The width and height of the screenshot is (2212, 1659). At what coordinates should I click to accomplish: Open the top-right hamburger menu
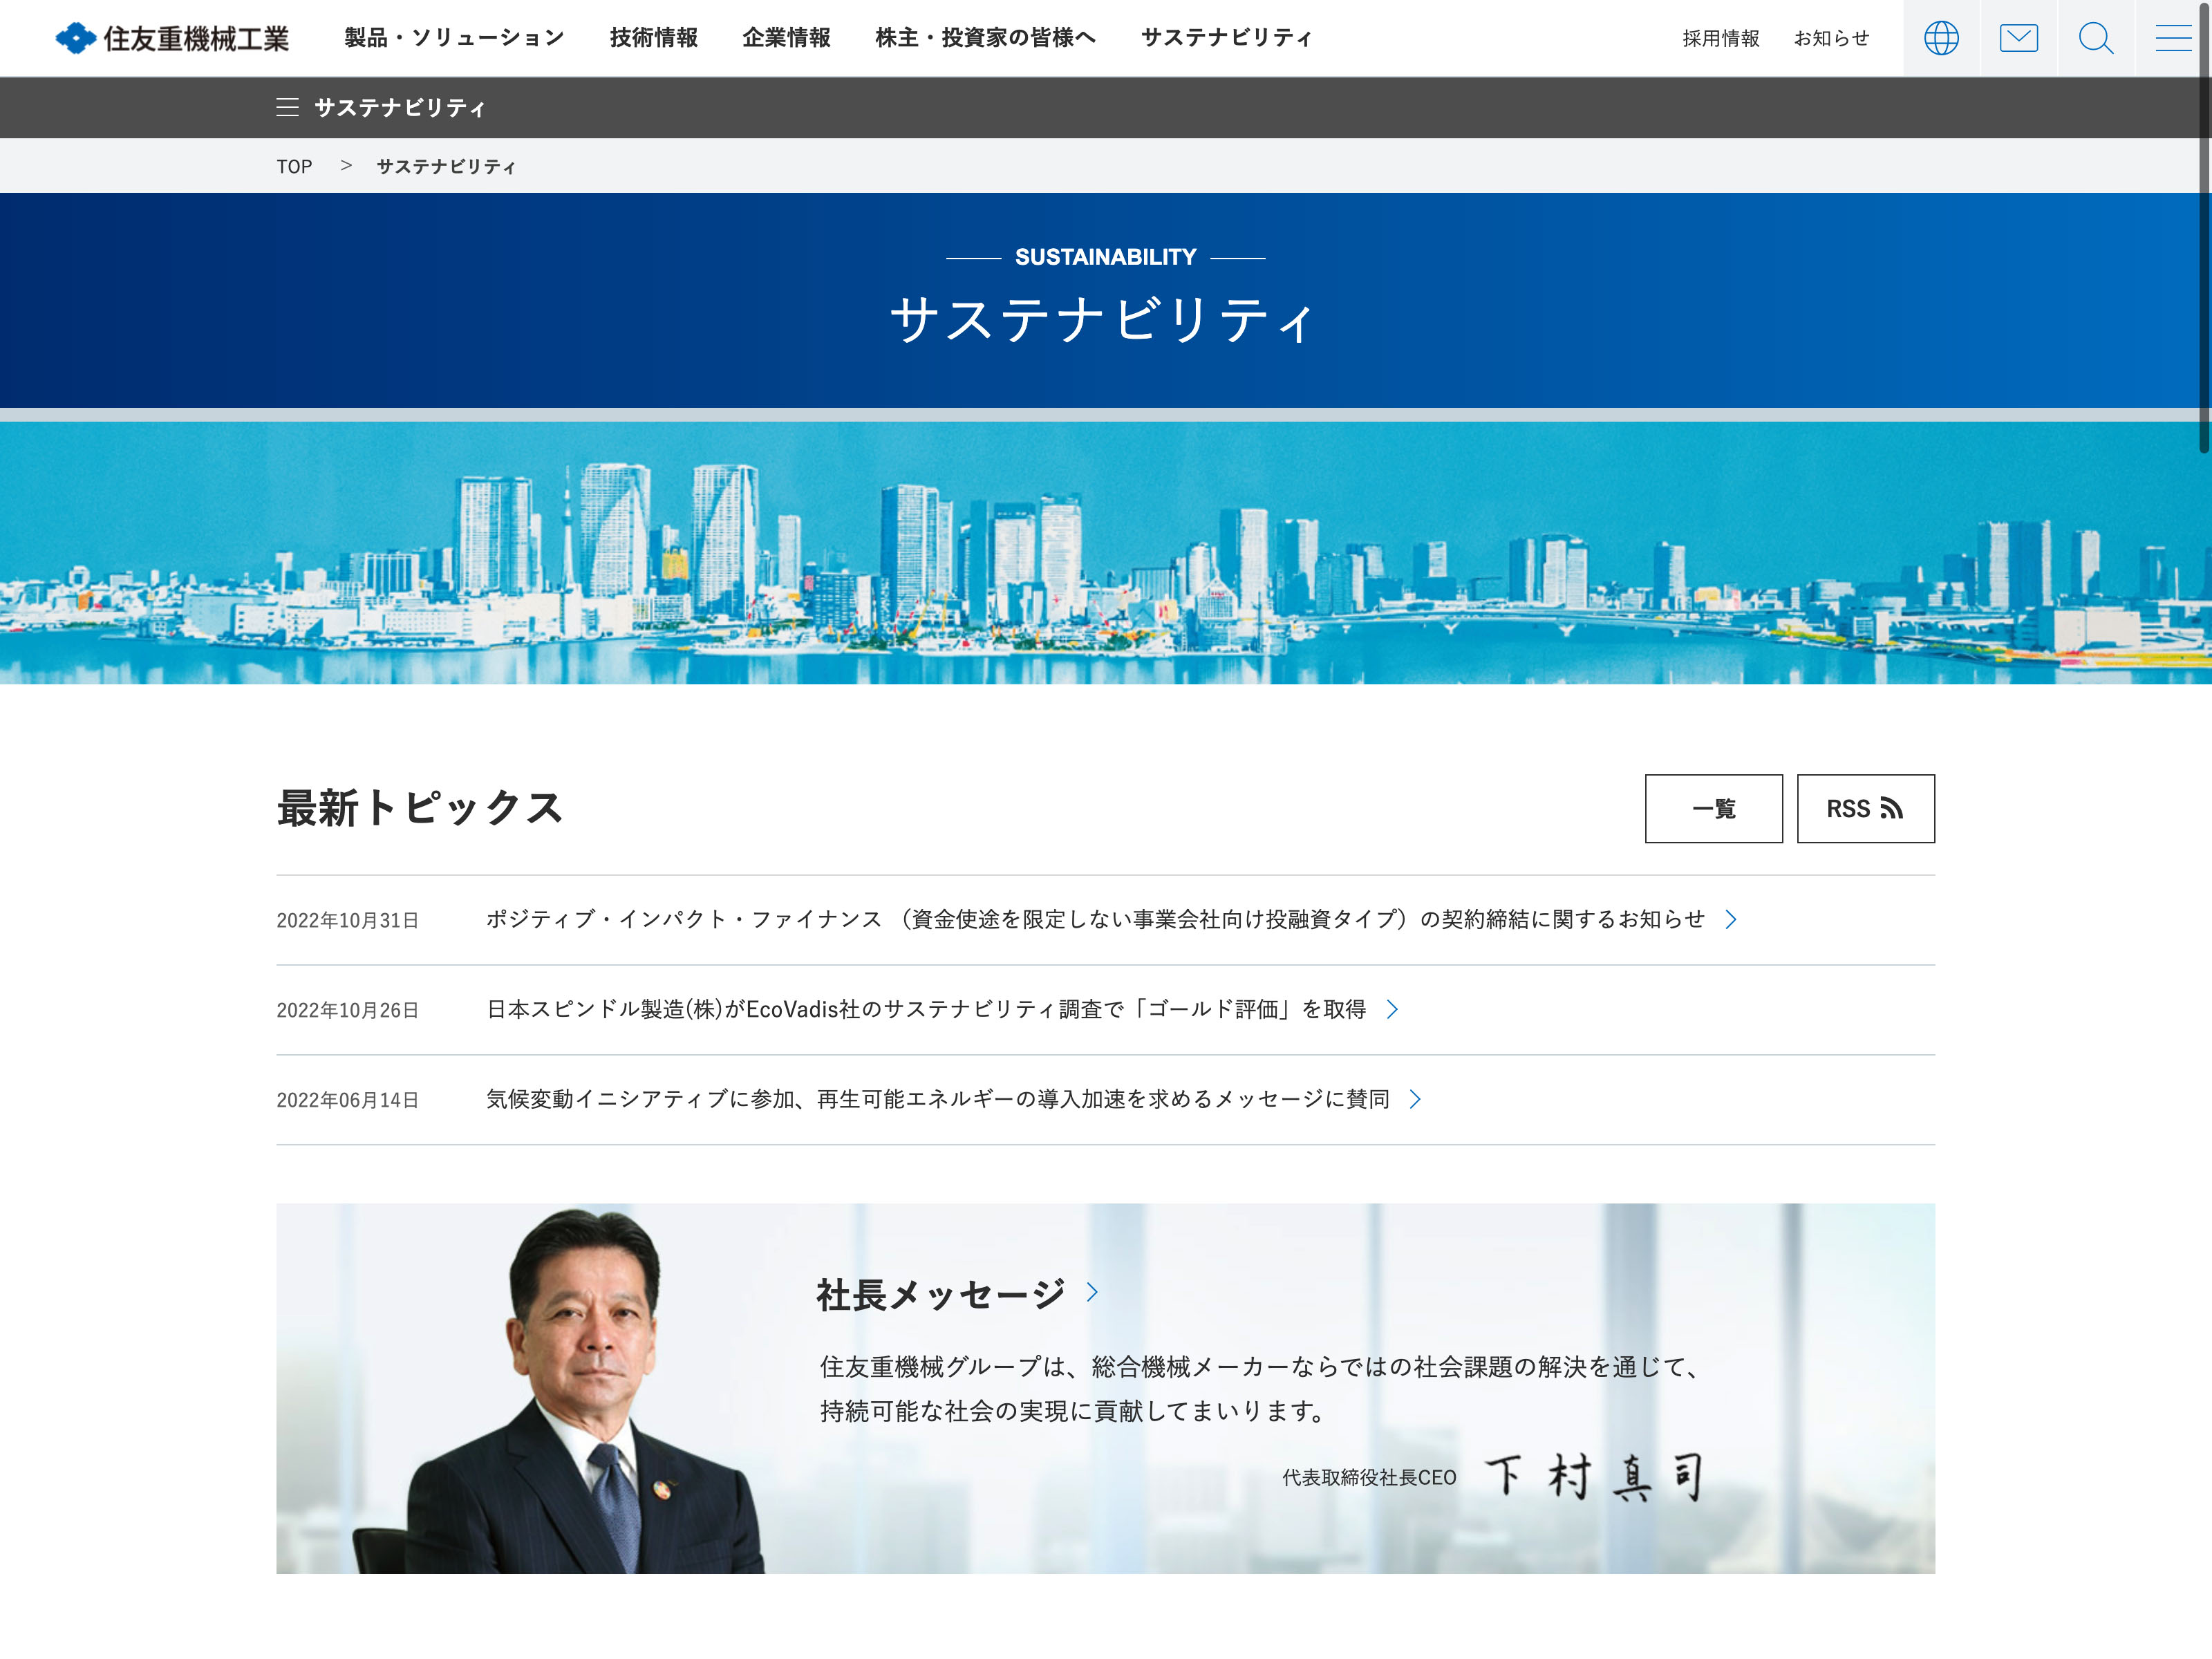[x=2172, y=38]
